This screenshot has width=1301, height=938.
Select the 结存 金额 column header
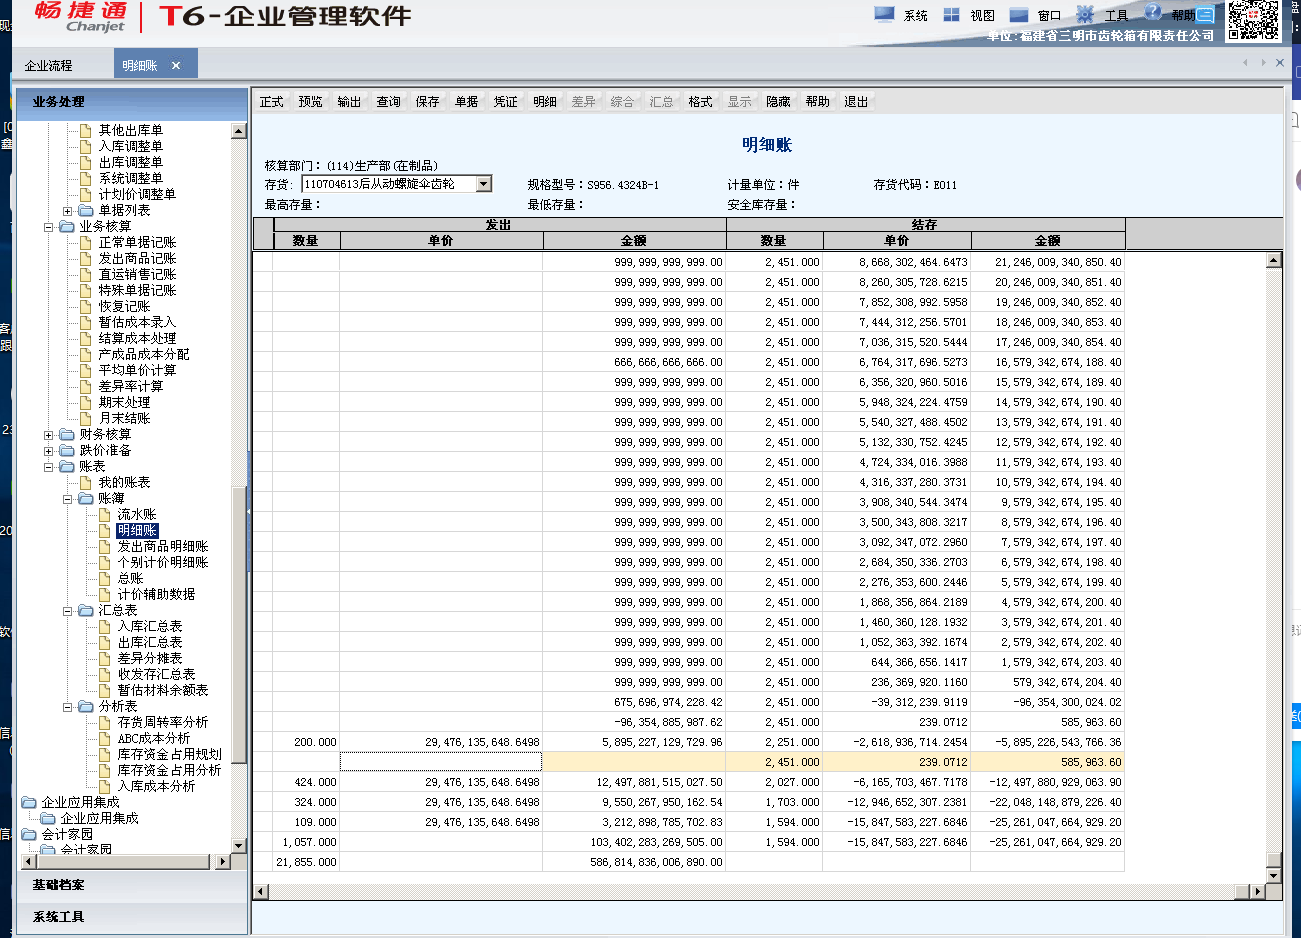(1047, 241)
